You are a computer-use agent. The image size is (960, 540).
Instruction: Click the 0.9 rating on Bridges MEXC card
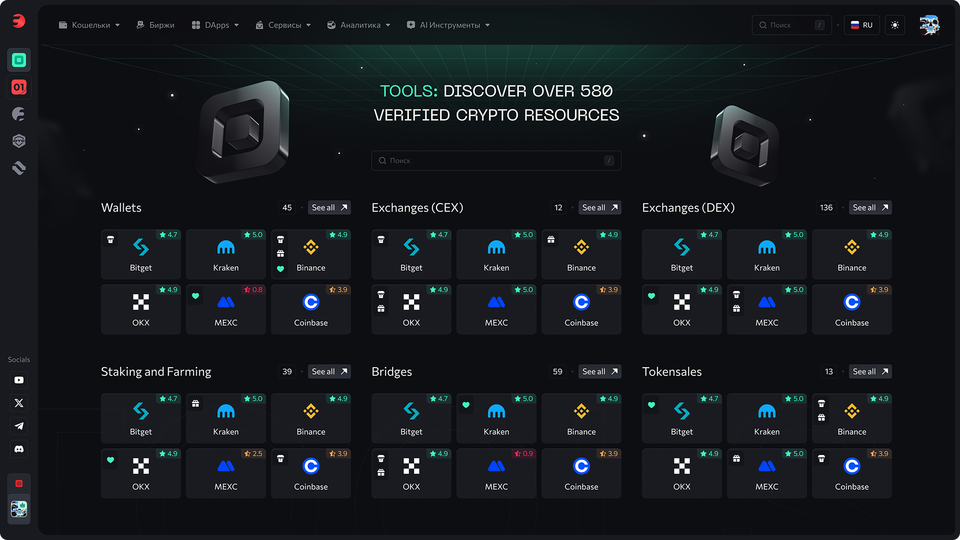click(x=524, y=454)
